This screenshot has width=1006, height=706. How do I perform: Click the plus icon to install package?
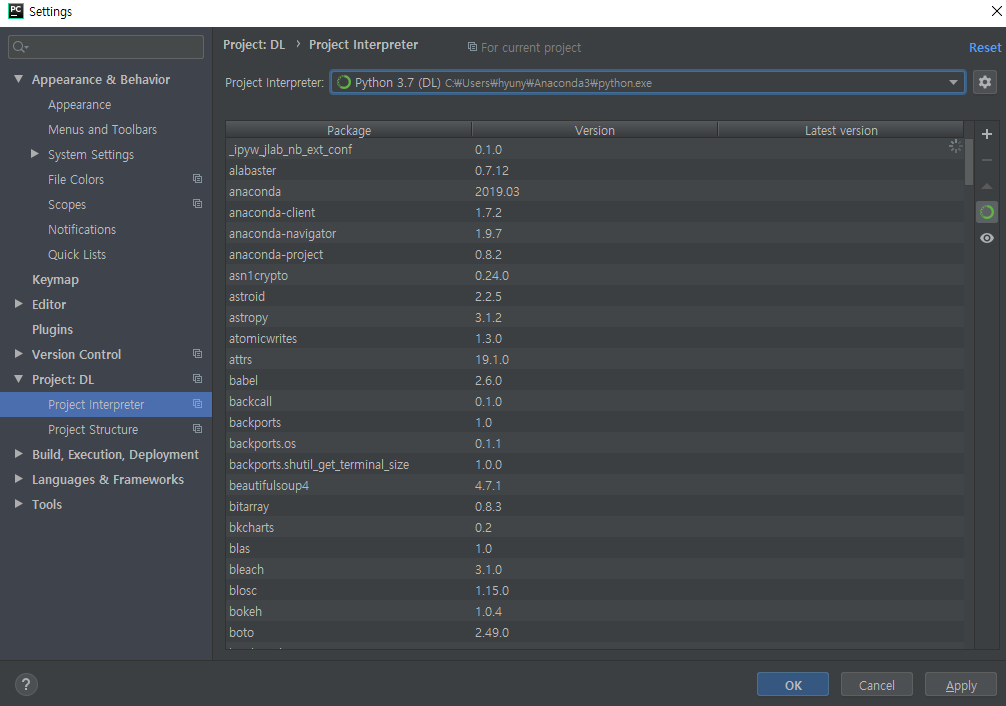point(987,134)
